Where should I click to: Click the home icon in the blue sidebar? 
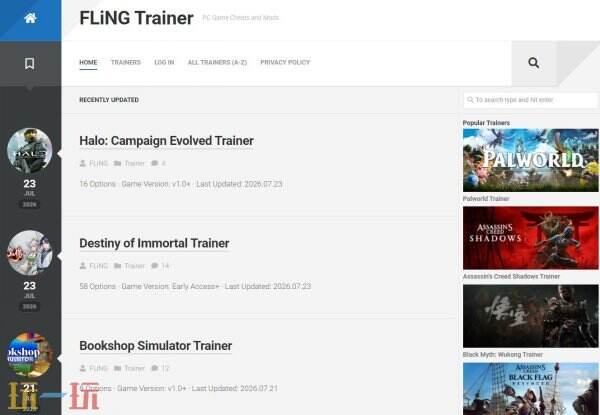(30, 18)
